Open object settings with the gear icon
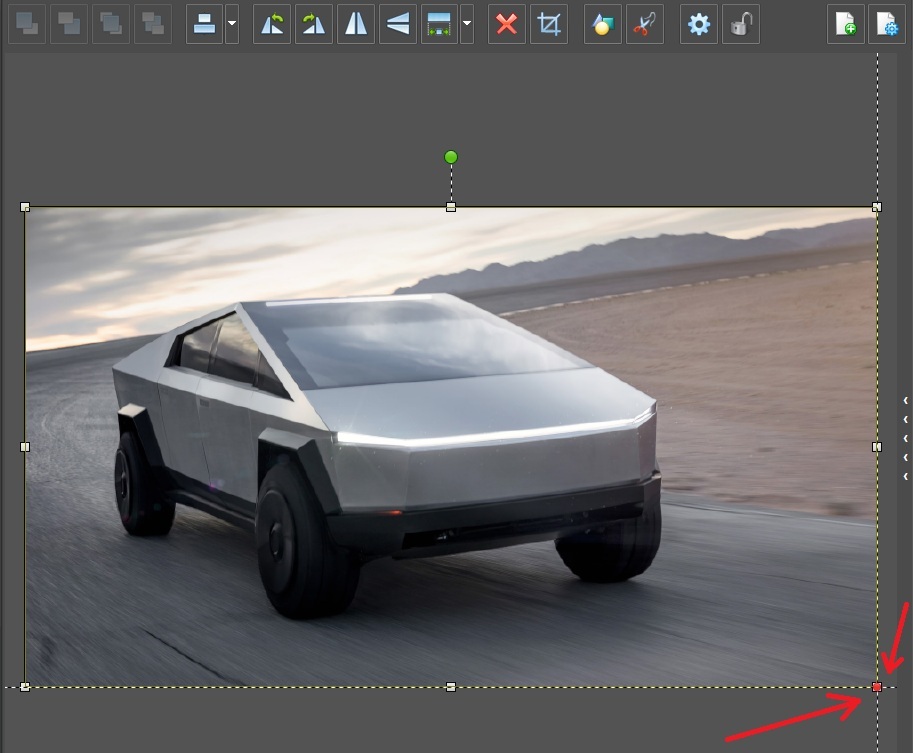Image resolution: width=913 pixels, height=753 pixels. coord(699,24)
